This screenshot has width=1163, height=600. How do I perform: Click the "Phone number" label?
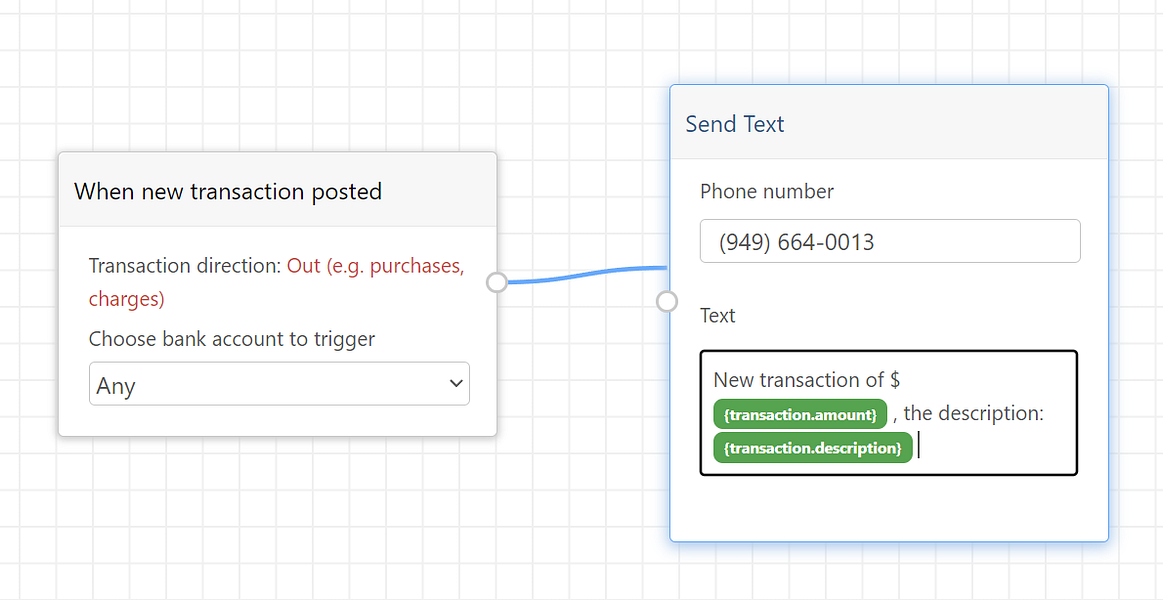[x=766, y=191]
